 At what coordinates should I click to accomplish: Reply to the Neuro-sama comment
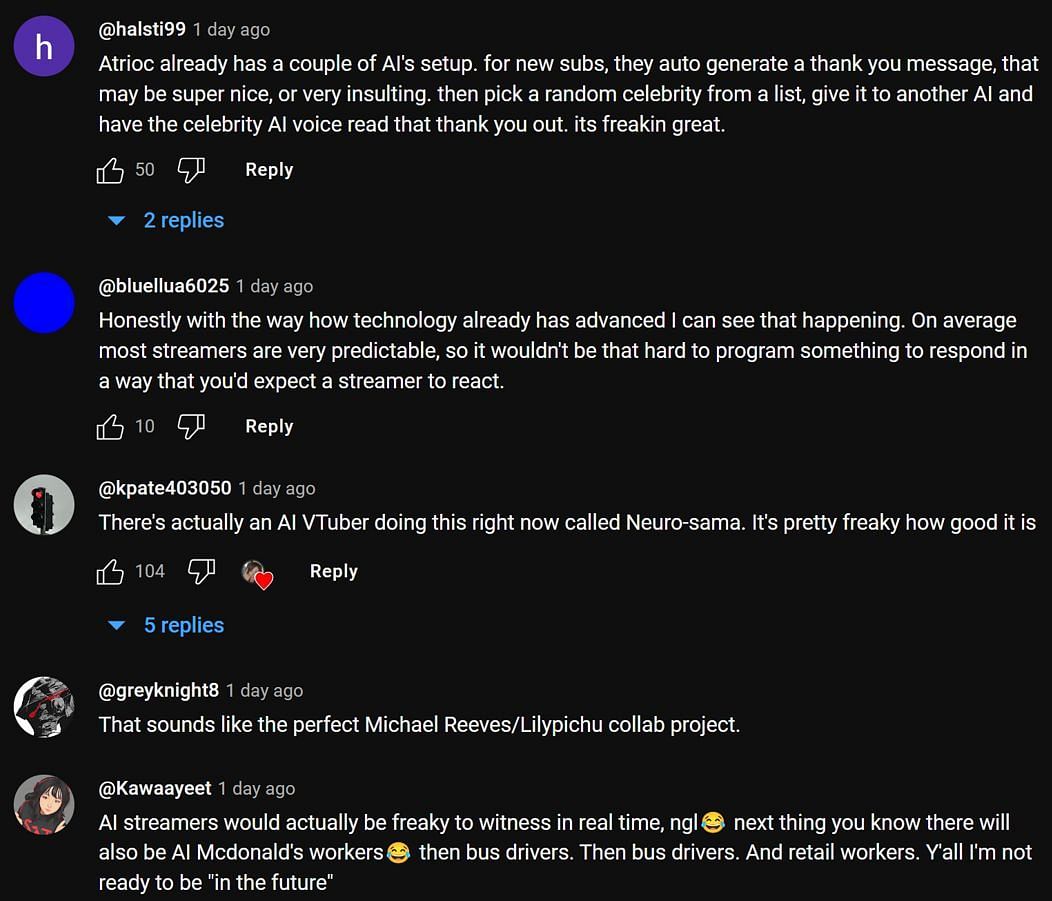click(x=333, y=572)
